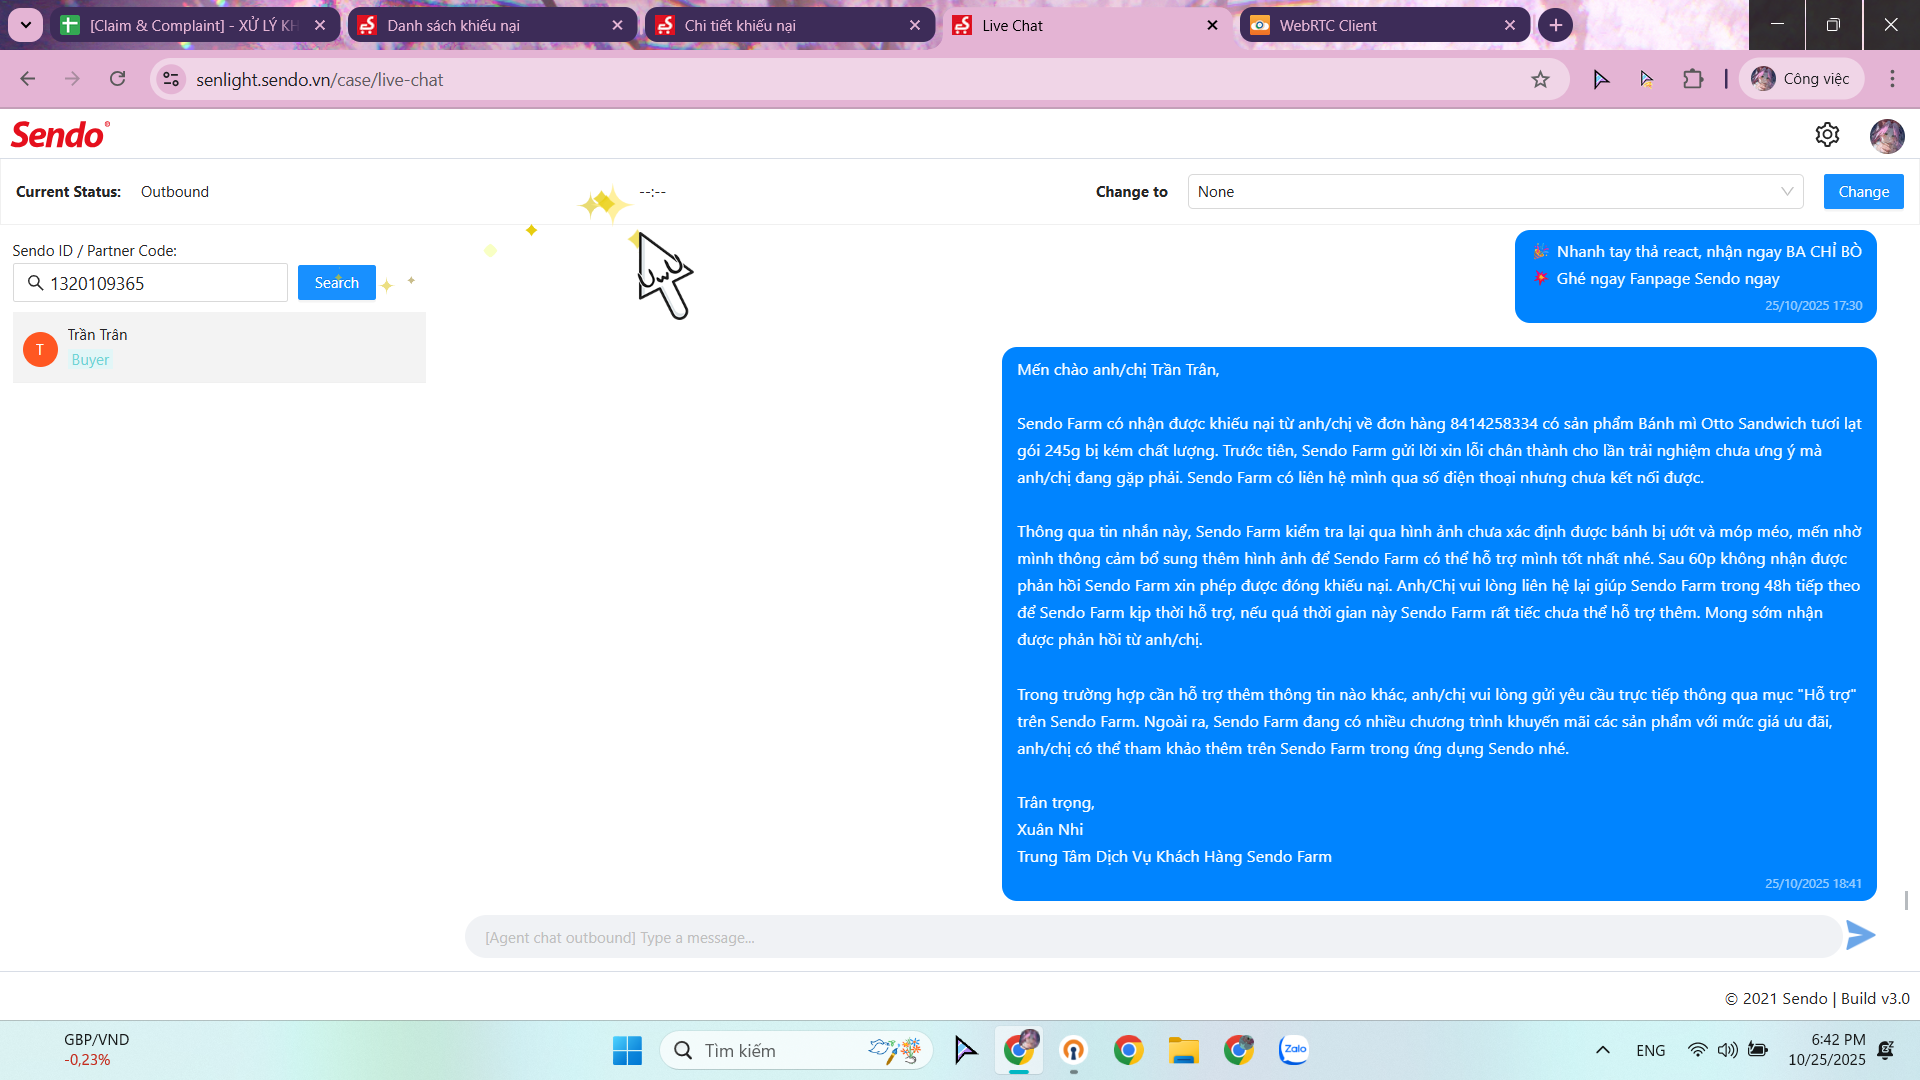This screenshot has height=1080, width=1920.
Task: Open the settings gear icon
Action: point(1827,135)
